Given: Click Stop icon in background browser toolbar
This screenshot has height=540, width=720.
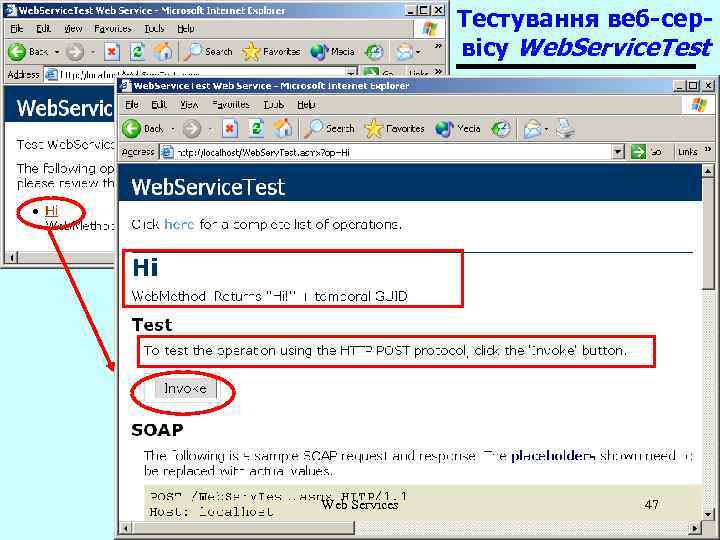Looking at the screenshot, I should pos(112,52).
